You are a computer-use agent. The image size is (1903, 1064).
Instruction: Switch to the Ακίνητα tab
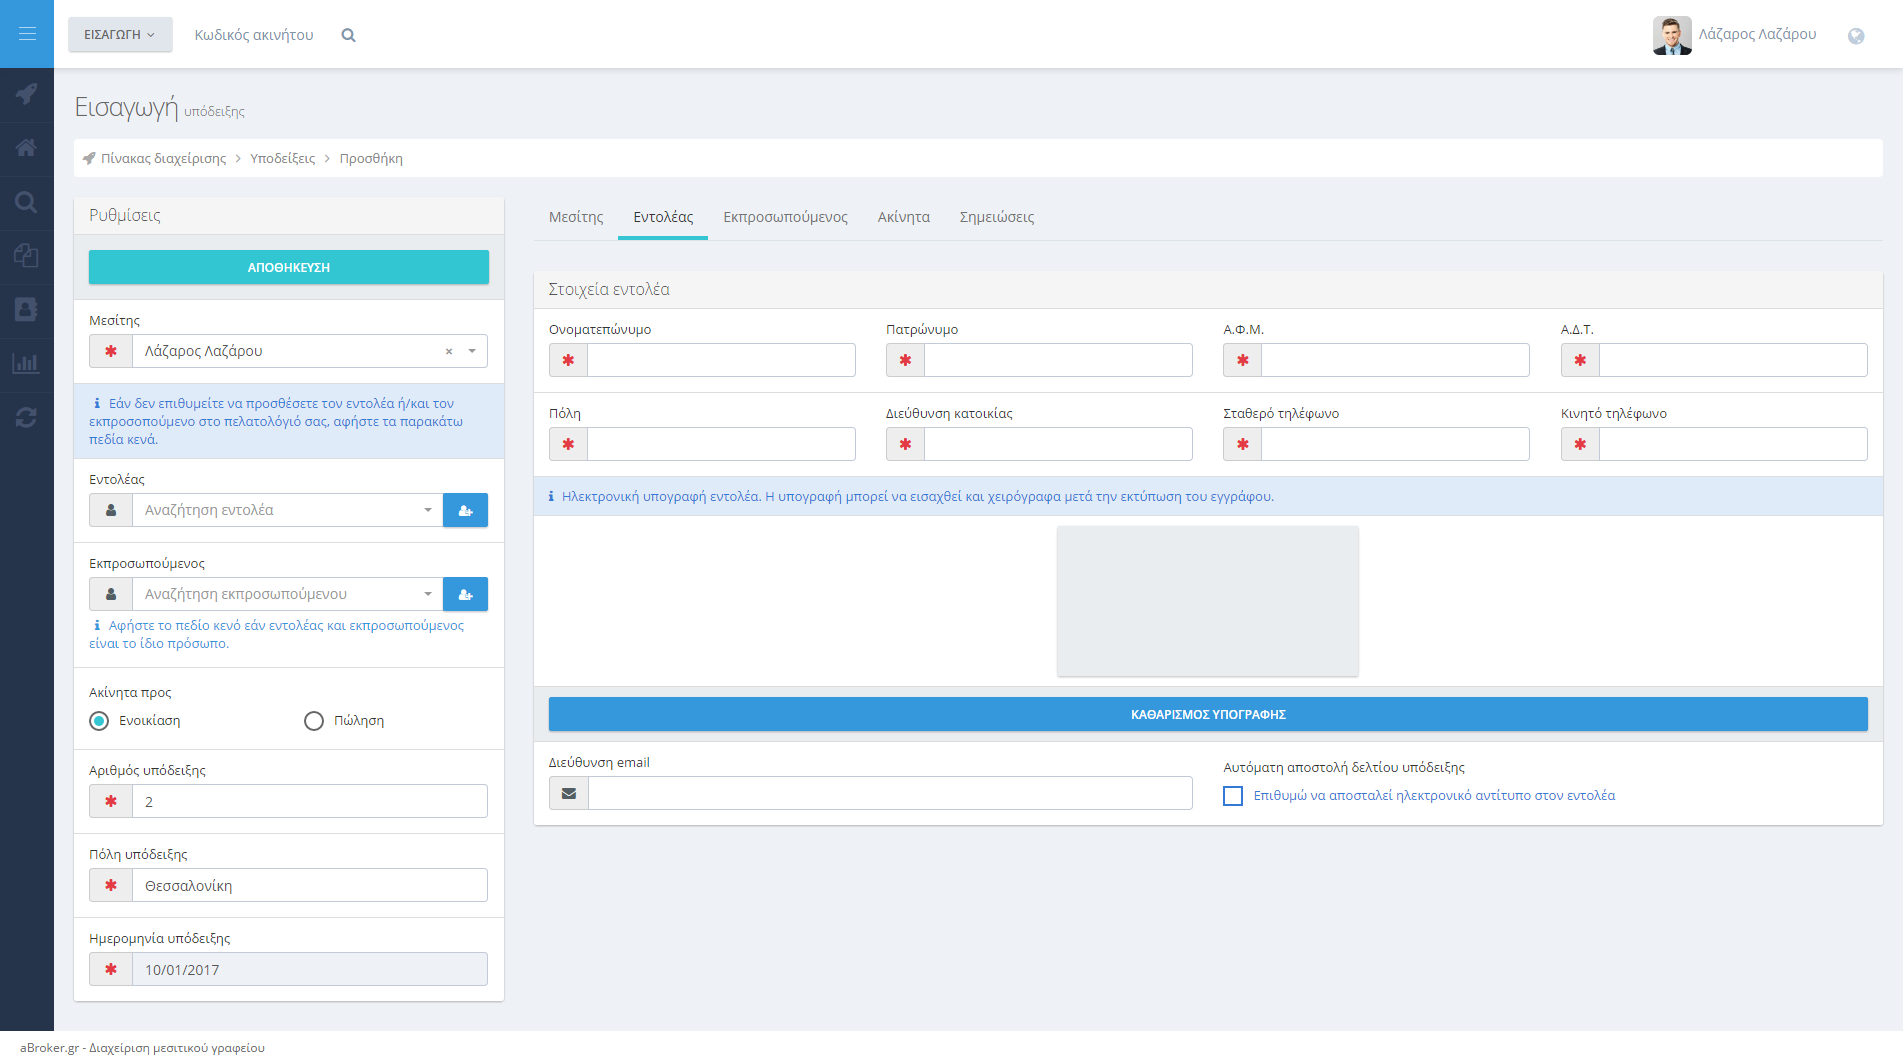[903, 217]
